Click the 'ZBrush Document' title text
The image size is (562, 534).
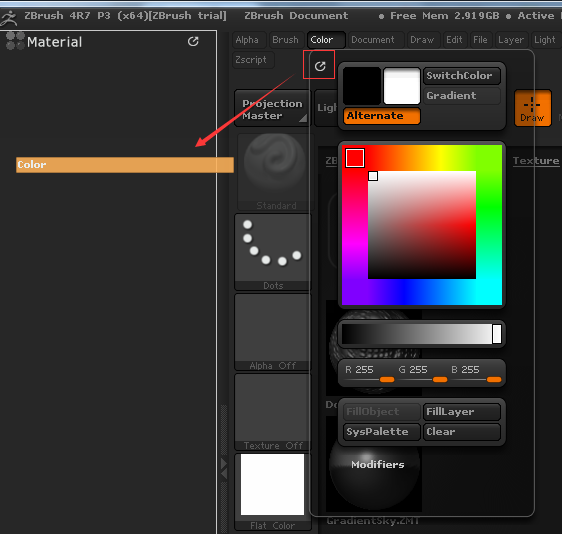point(296,16)
